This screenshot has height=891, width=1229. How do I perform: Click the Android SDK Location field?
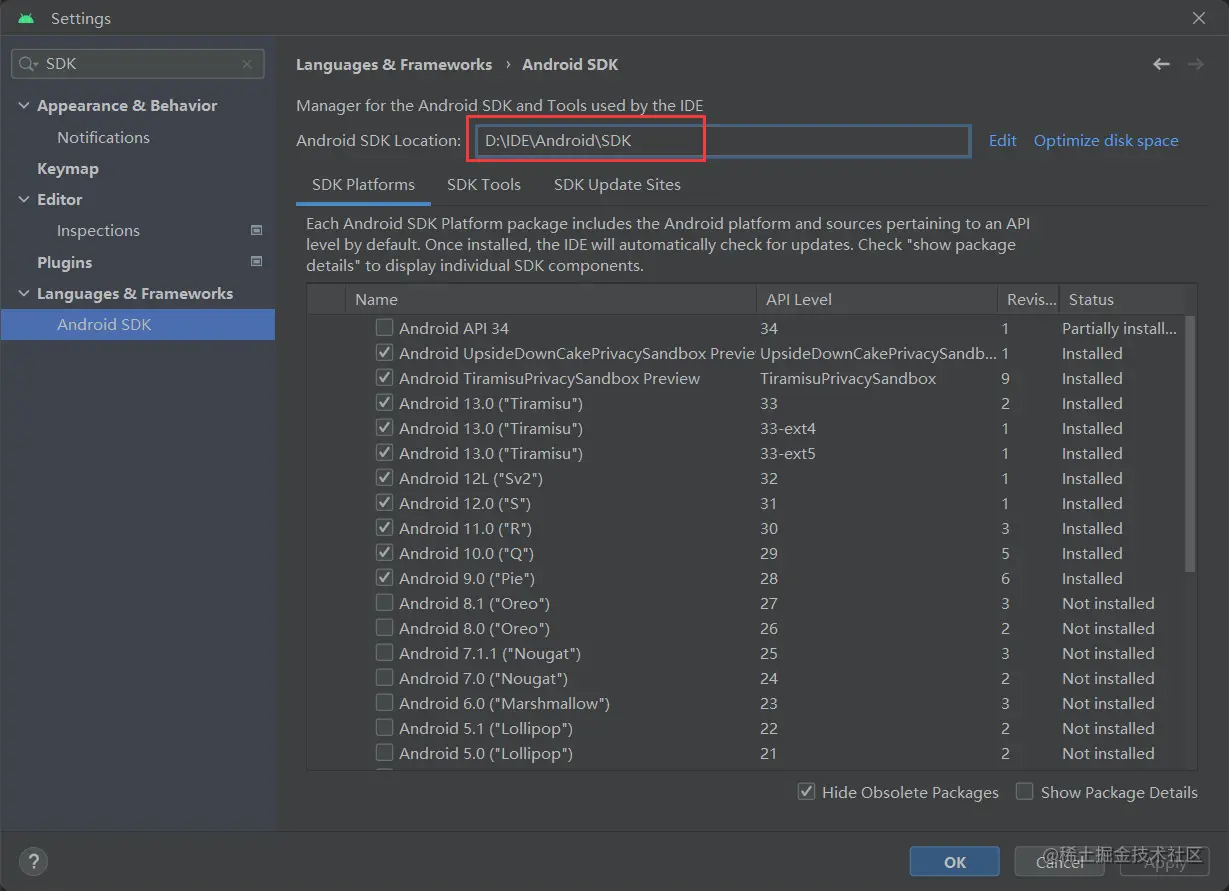coord(720,141)
